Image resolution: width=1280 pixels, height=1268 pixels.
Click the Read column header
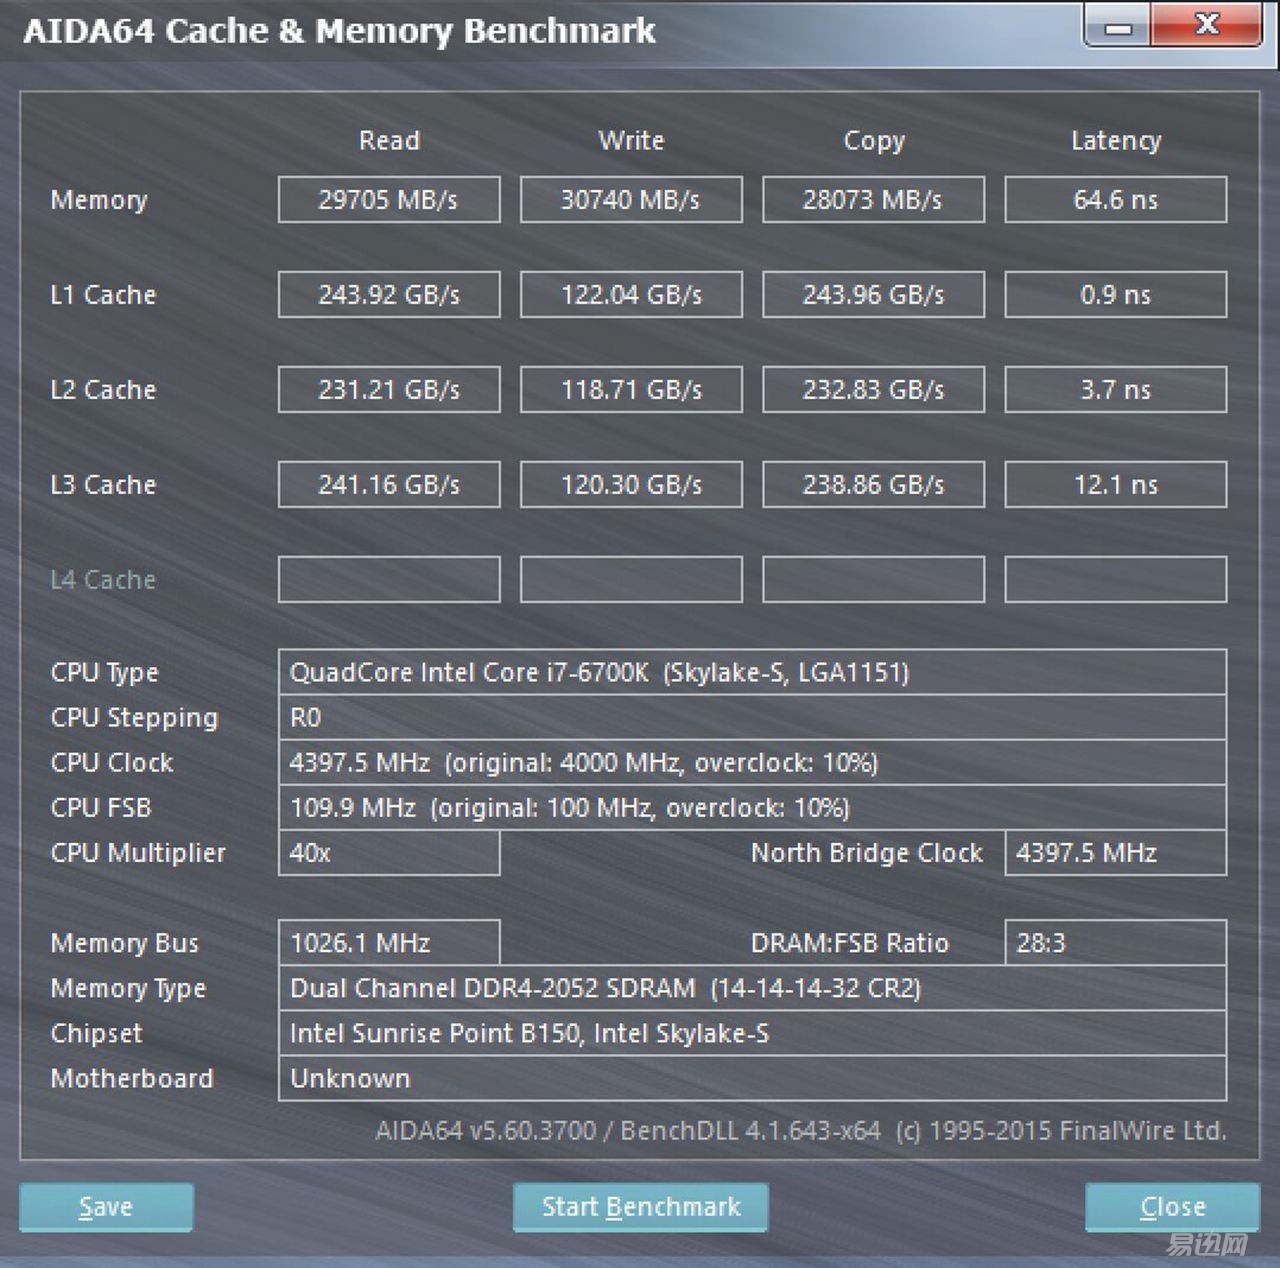point(389,140)
